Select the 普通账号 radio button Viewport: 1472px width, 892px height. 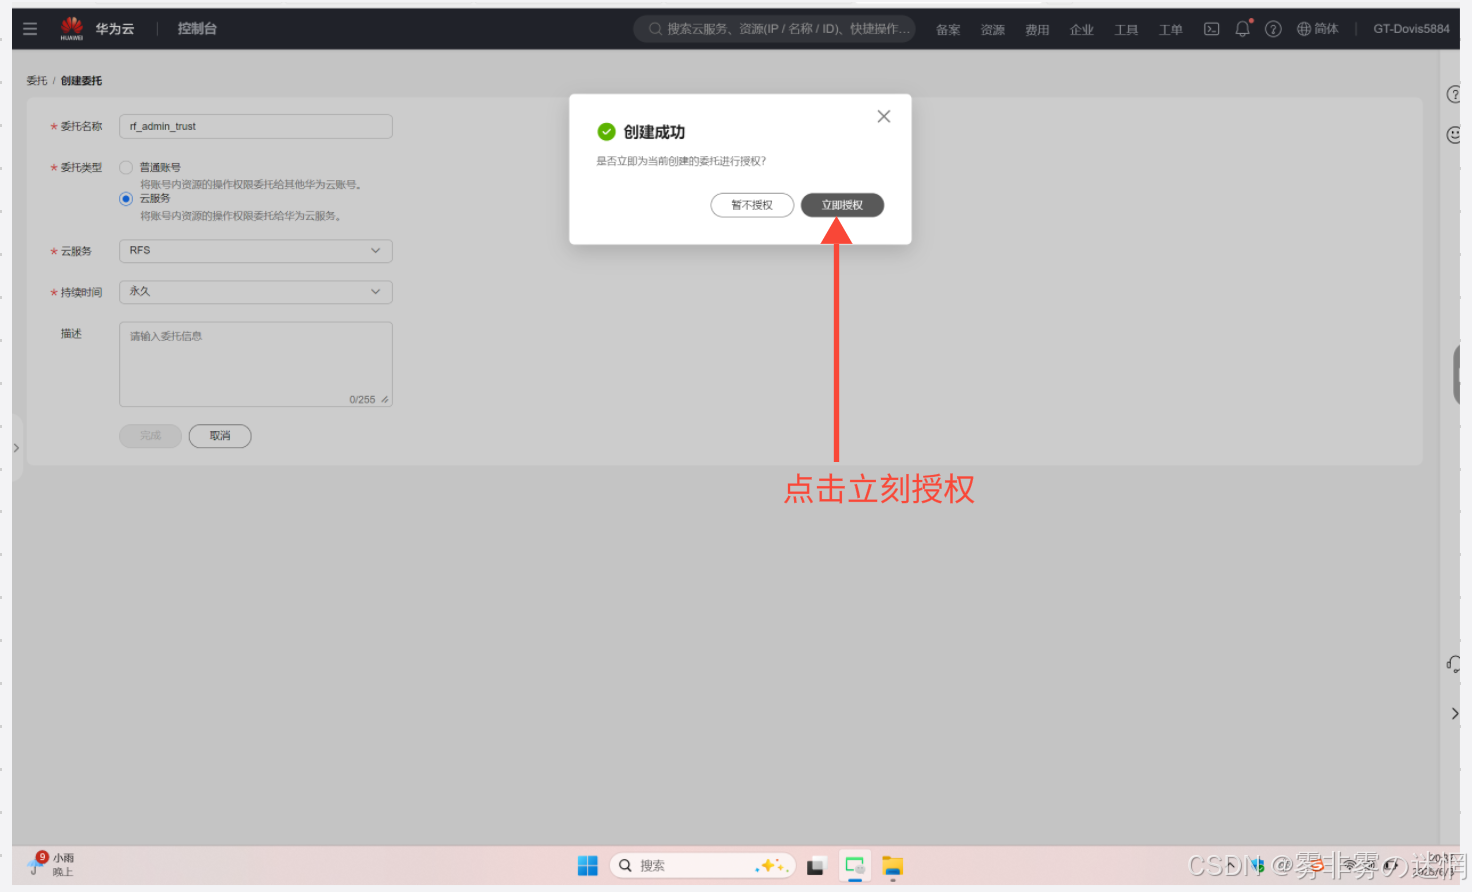(126, 168)
